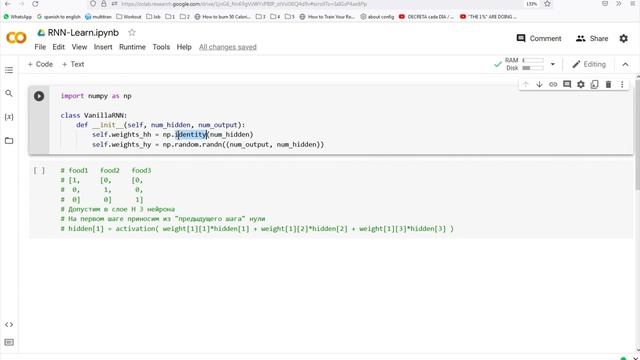Bookmark this page with the star icon
The height and width of the screenshot is (360, 640).
547,4
